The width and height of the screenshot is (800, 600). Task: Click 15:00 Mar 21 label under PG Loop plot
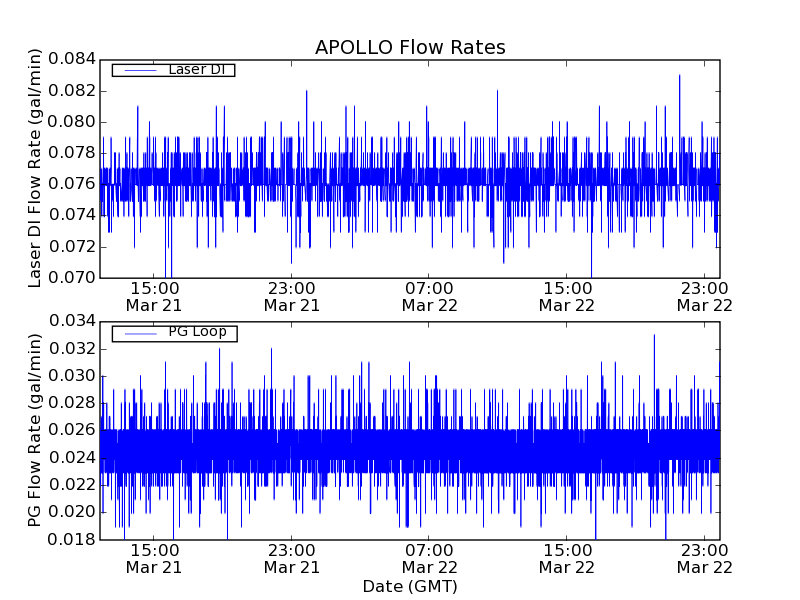point(154,559)
